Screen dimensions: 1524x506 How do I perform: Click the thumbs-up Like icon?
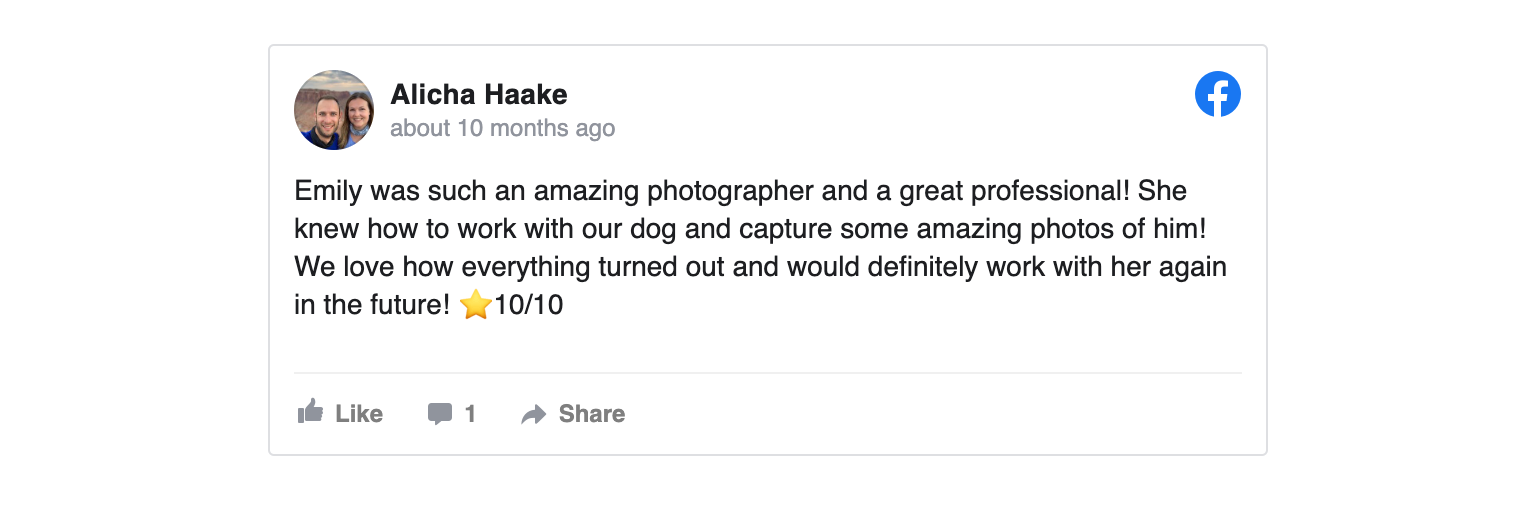pos(311,412)
